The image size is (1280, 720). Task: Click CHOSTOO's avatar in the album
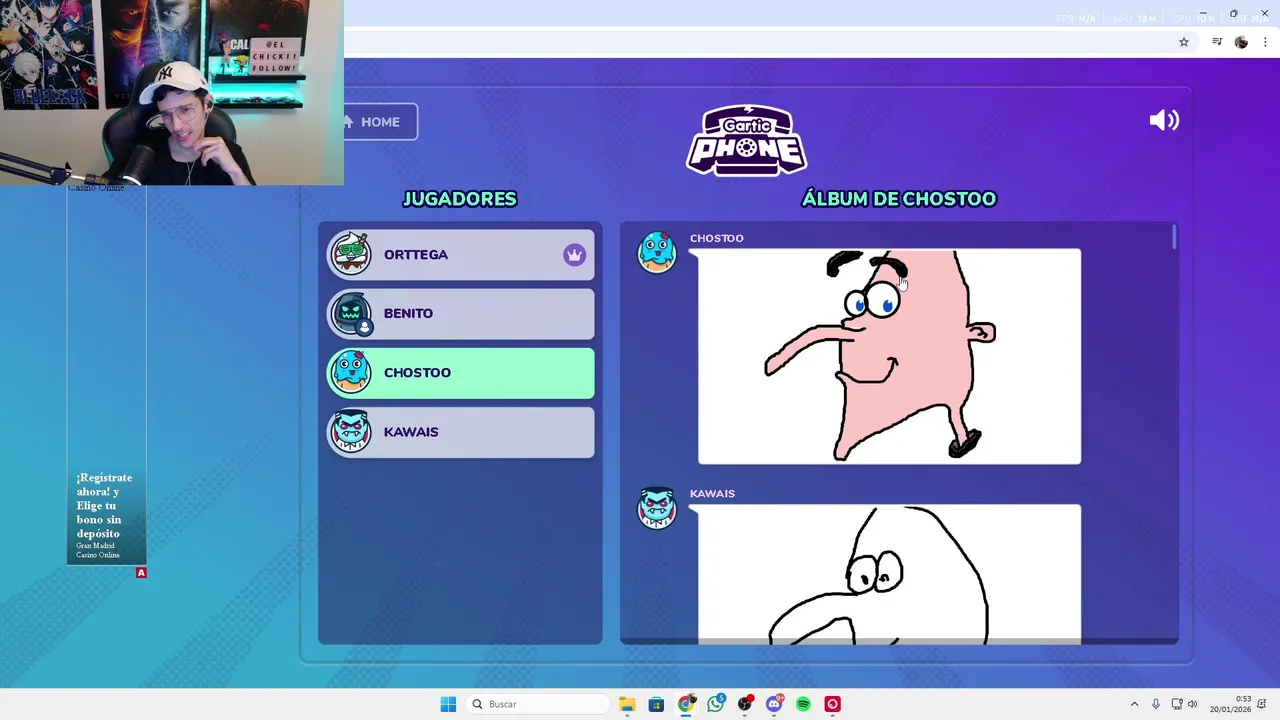657,252
